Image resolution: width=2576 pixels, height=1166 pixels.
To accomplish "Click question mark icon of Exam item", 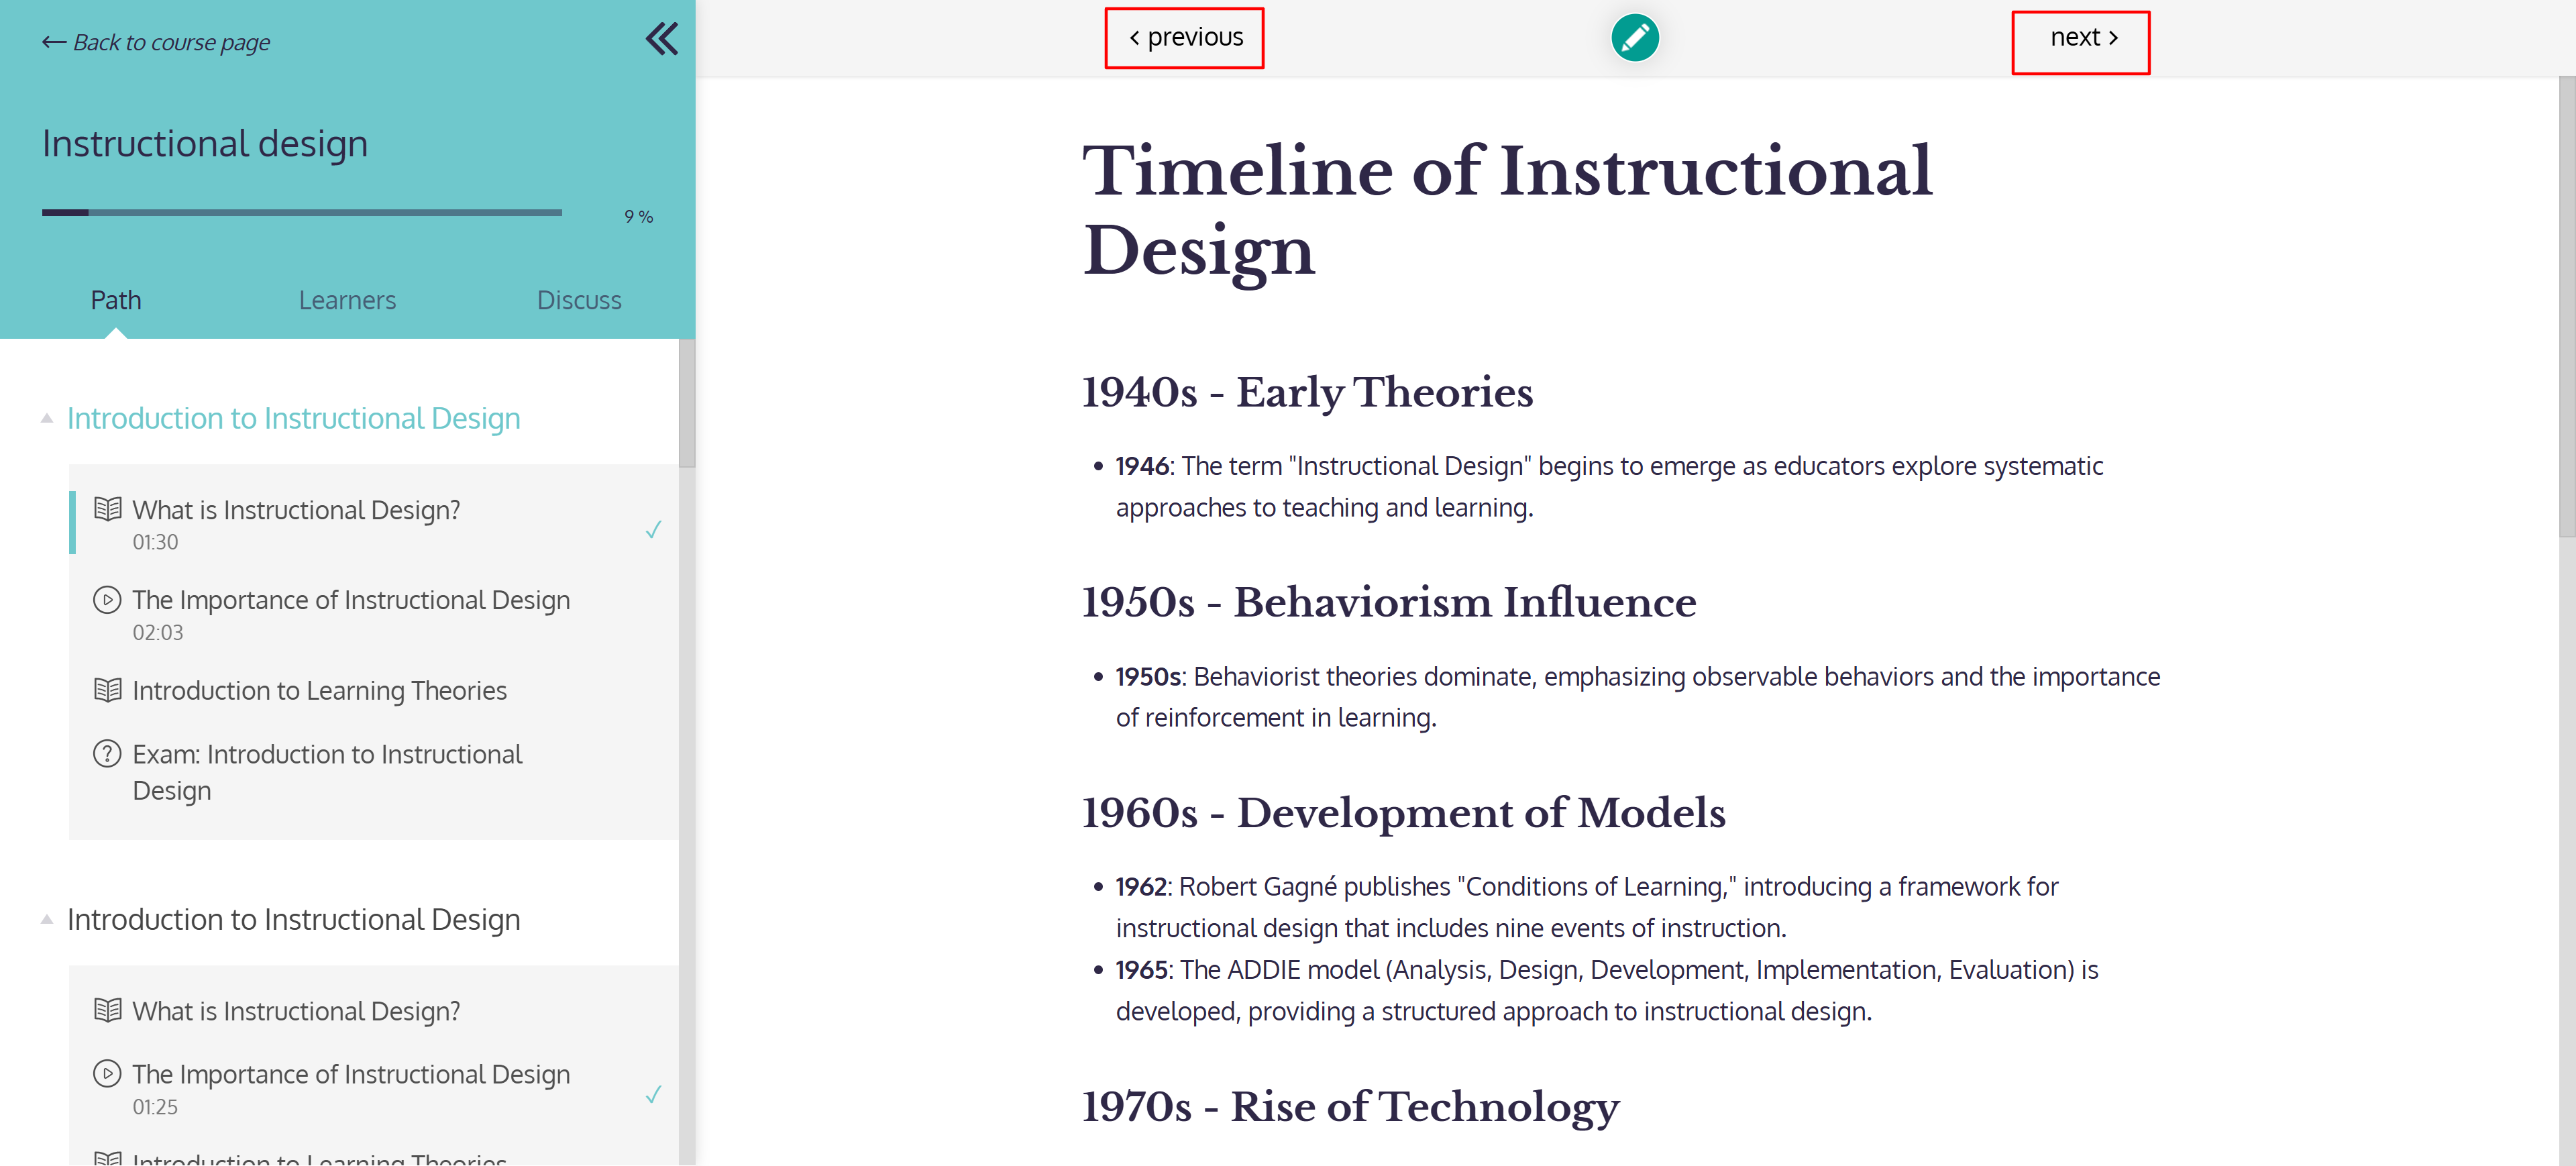I will click(107, 754).
